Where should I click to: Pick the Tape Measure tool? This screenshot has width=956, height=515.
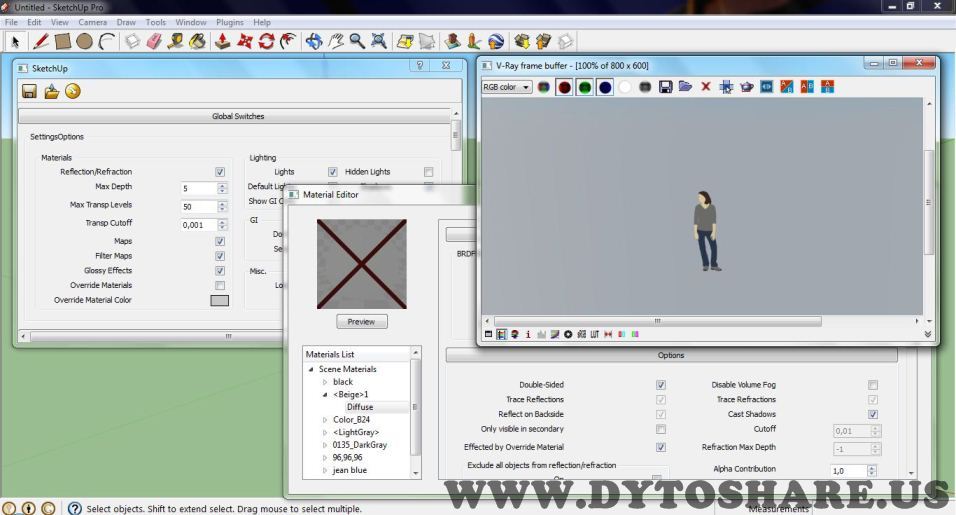click(x=176, y=41)
